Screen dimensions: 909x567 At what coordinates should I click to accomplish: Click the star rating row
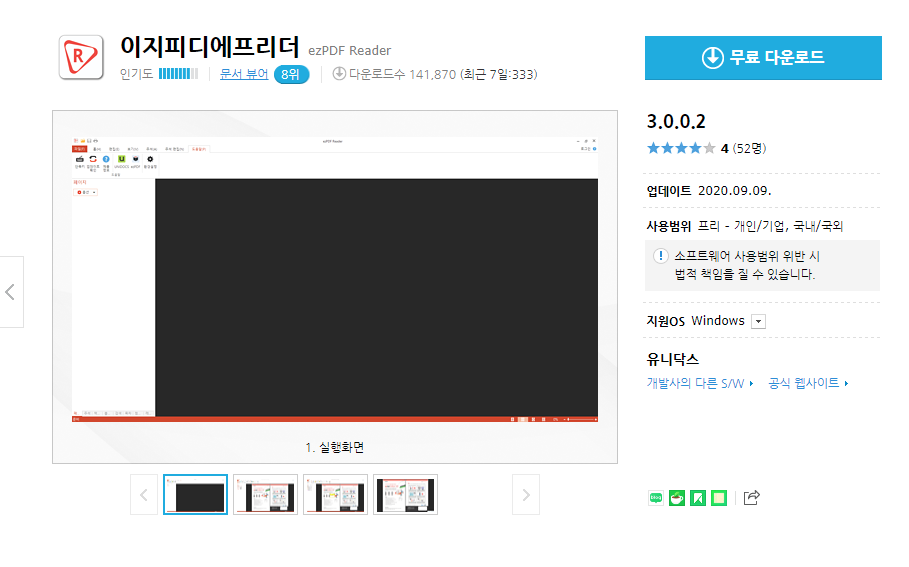pyautogui.click(x=681, y=148)
